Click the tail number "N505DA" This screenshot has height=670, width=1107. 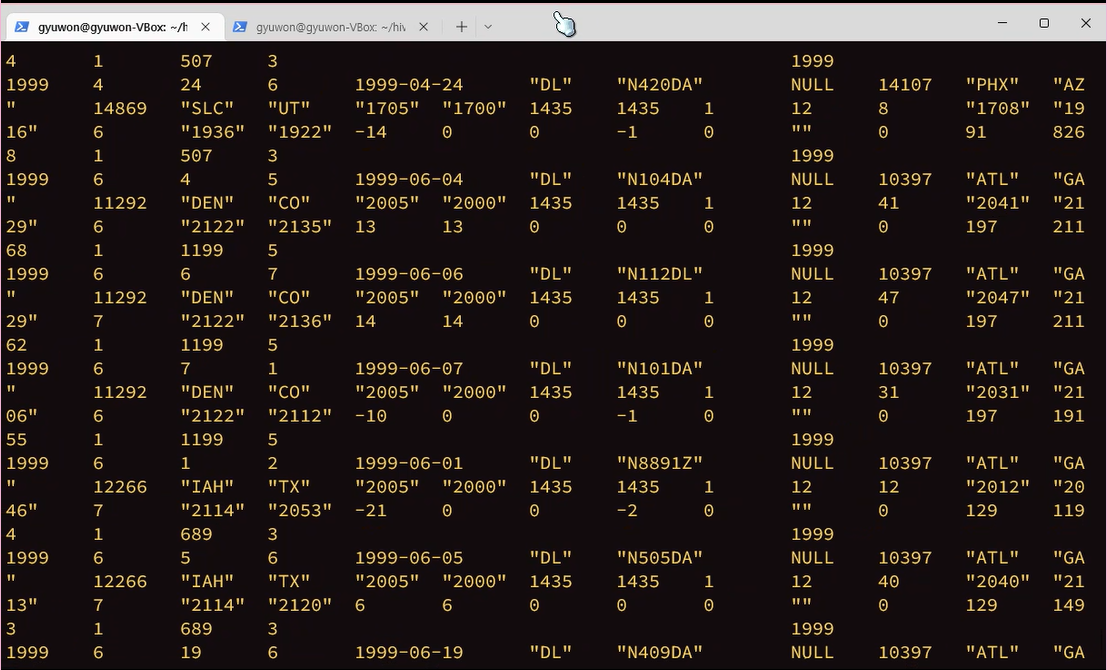click(x=659, y=558)
